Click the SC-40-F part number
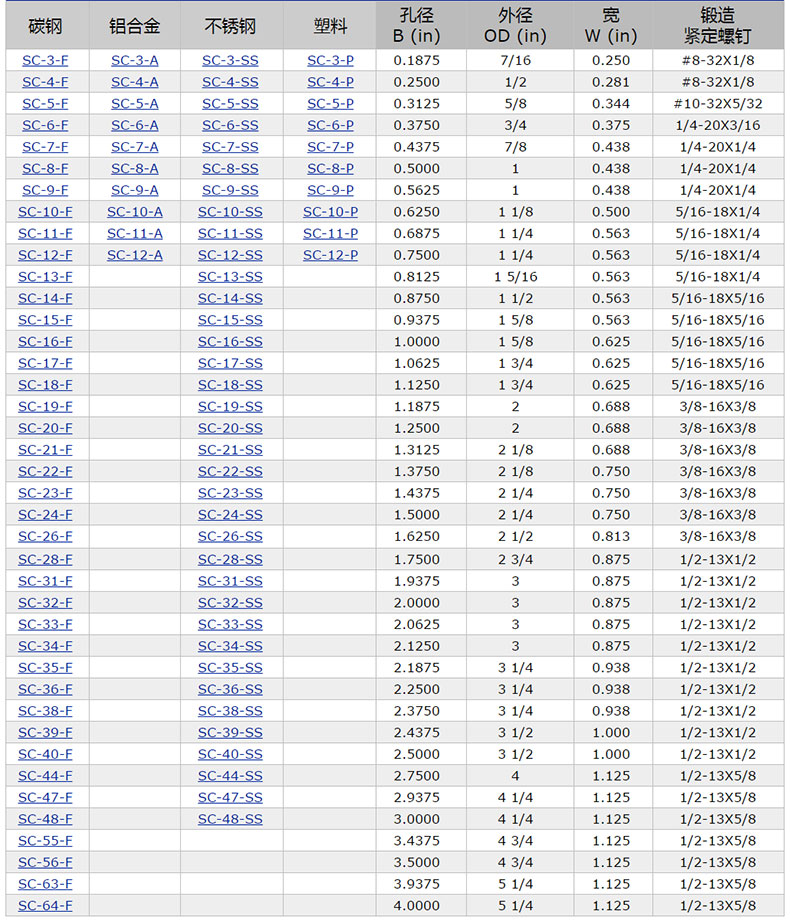Image resolution: width=790 pixels, height=921 pixels. click(x=45, y=755)
